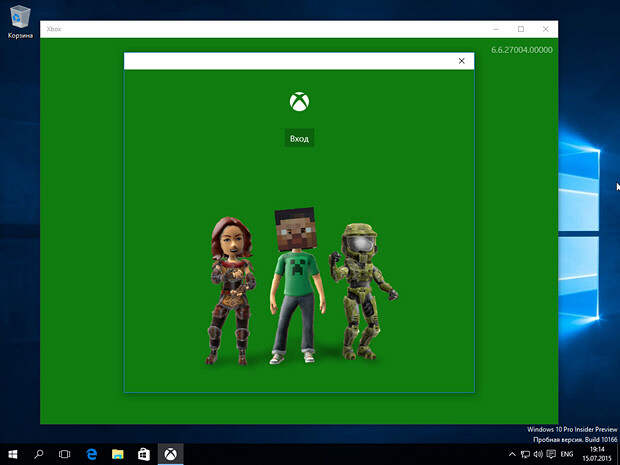Minimize the Xbox window
Viewport: 620px width, 465px height.
[496, 29]
